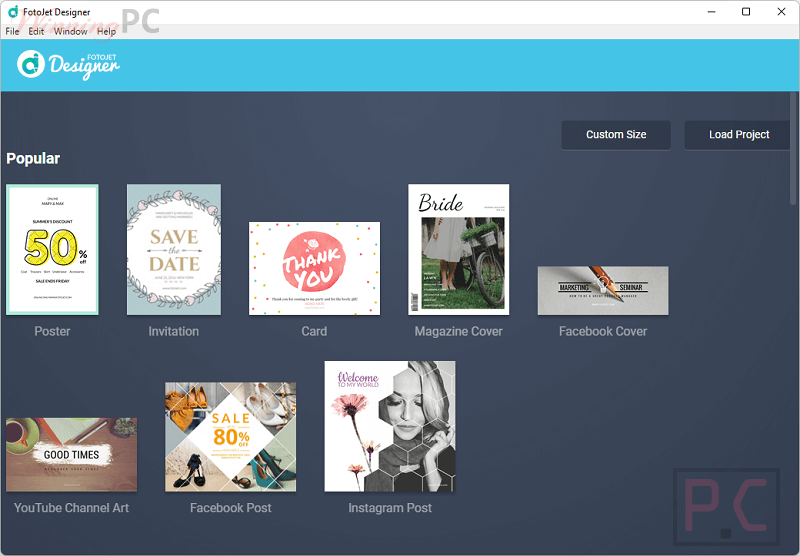Pick the Thank You Card thumbnail
The image size is (800, 556).
(x=314, y=267)
